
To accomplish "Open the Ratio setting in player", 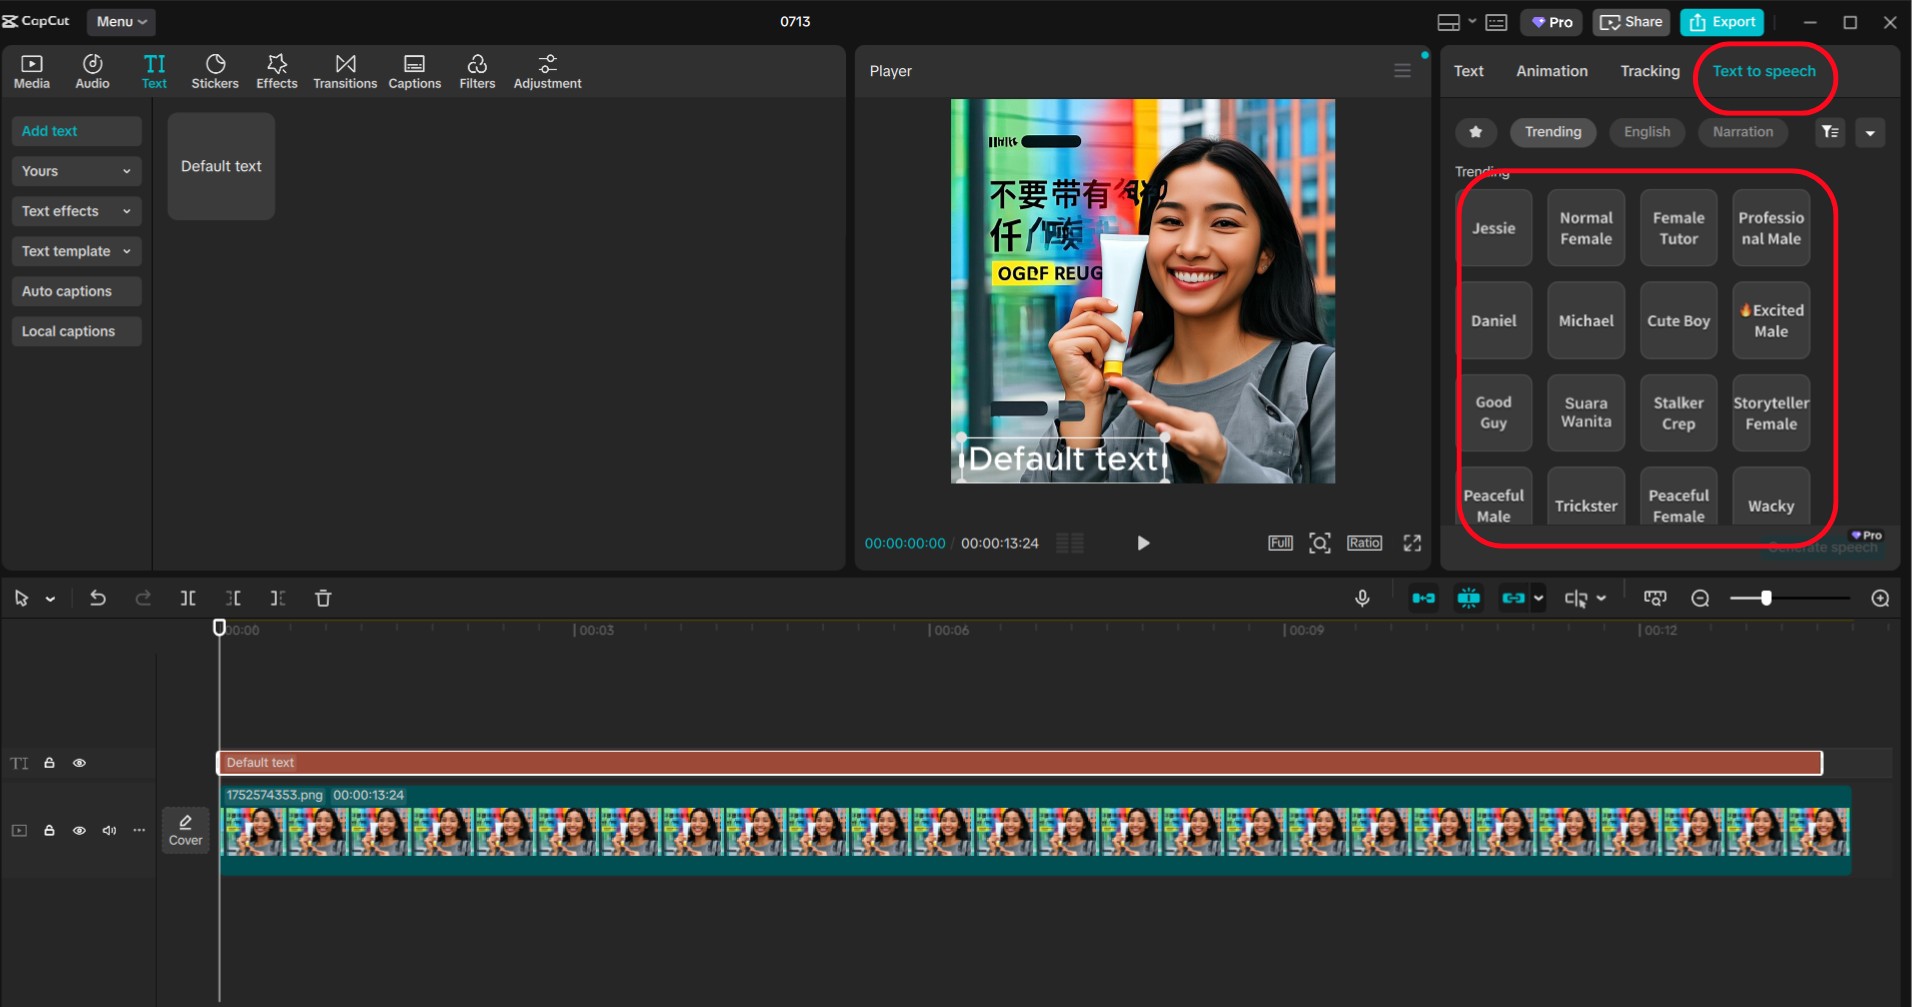I will pyautogui.click(x=1364, y=543).
